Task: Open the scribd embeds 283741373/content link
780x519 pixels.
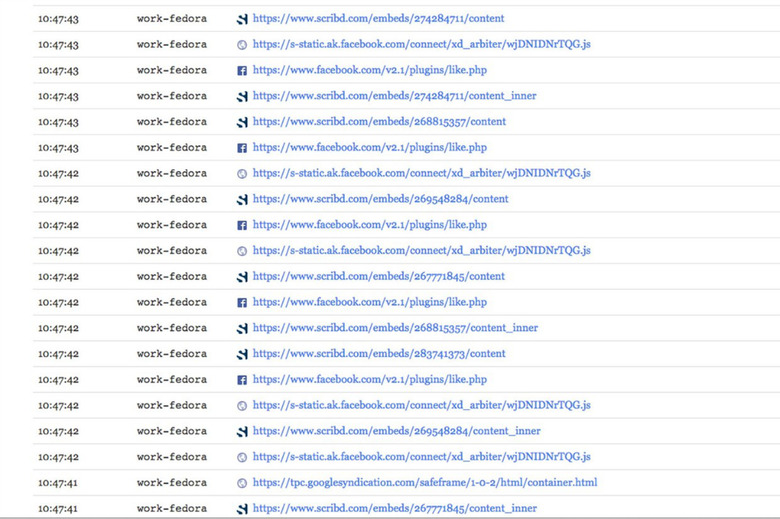Action: pos(379,353)
